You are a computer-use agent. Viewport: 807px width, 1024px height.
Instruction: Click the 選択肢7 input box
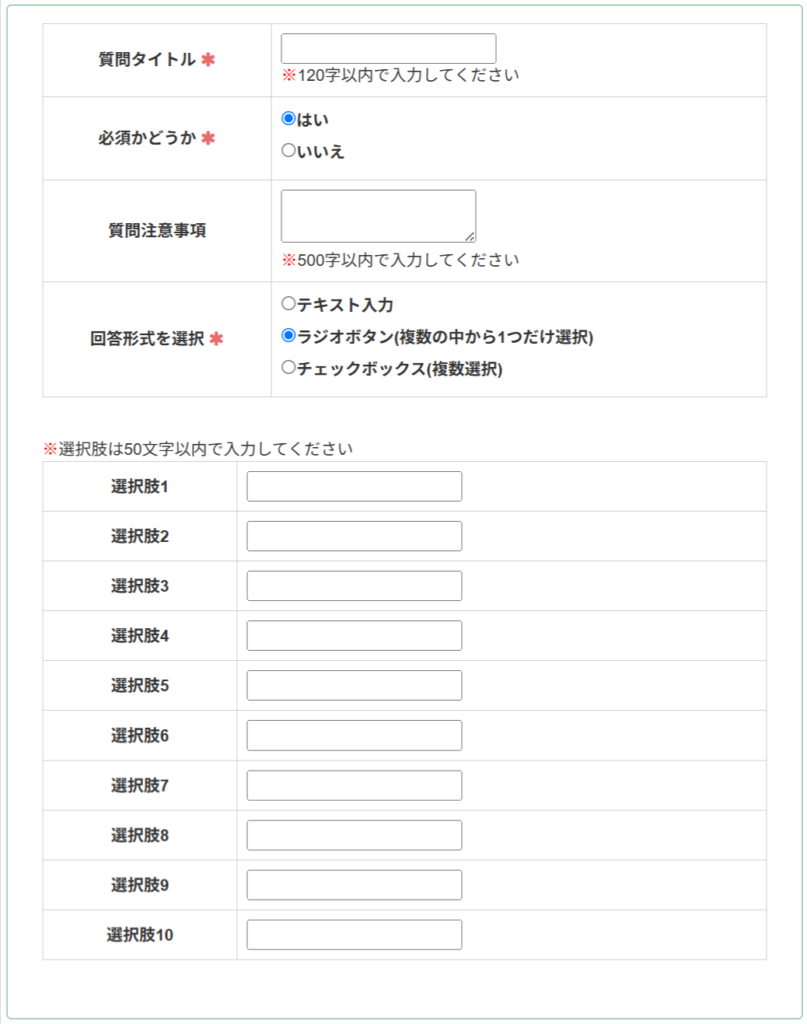pyautogui.click(x=355, y=786)
